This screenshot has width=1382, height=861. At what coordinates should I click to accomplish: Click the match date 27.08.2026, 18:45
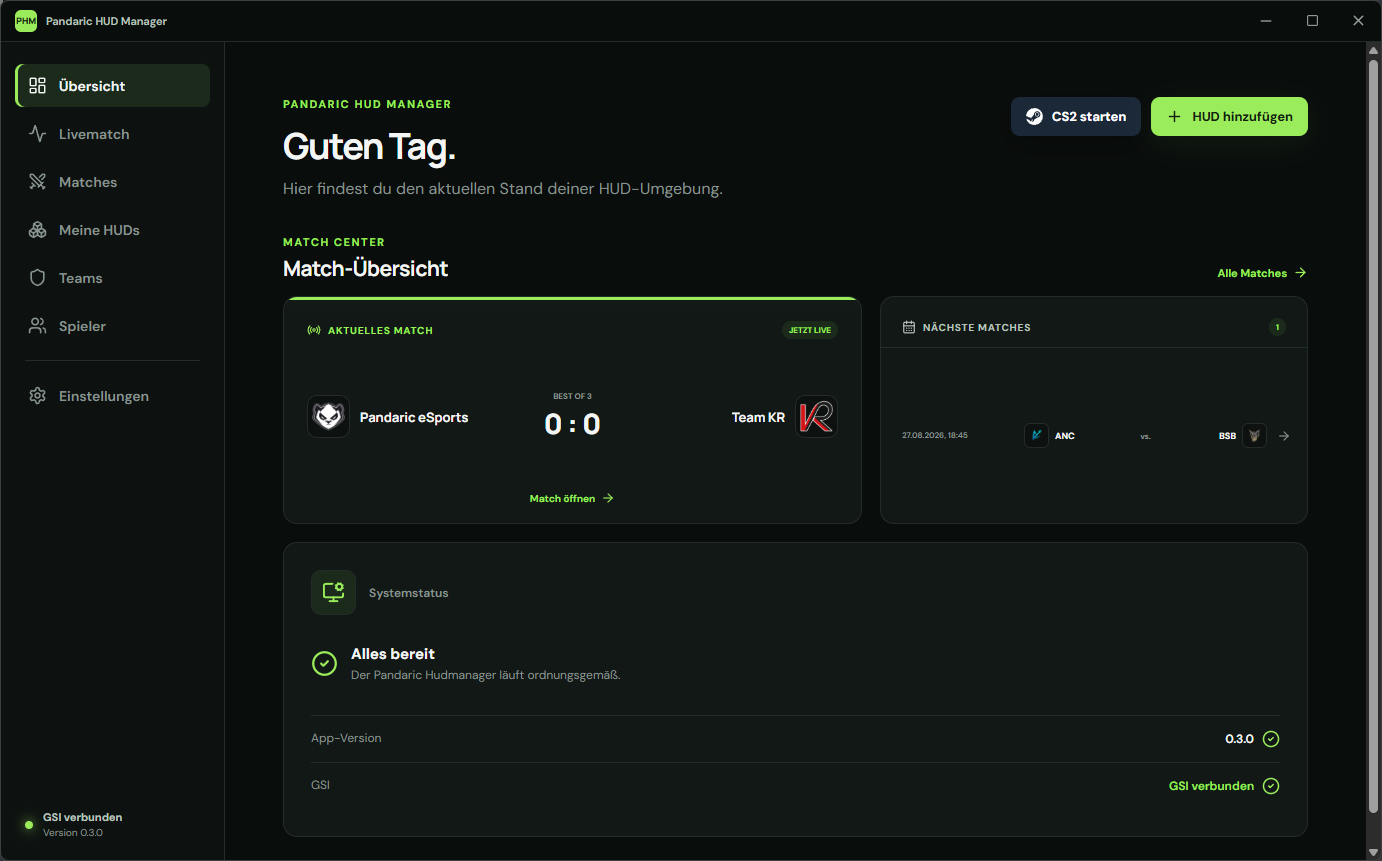[934, 436]
